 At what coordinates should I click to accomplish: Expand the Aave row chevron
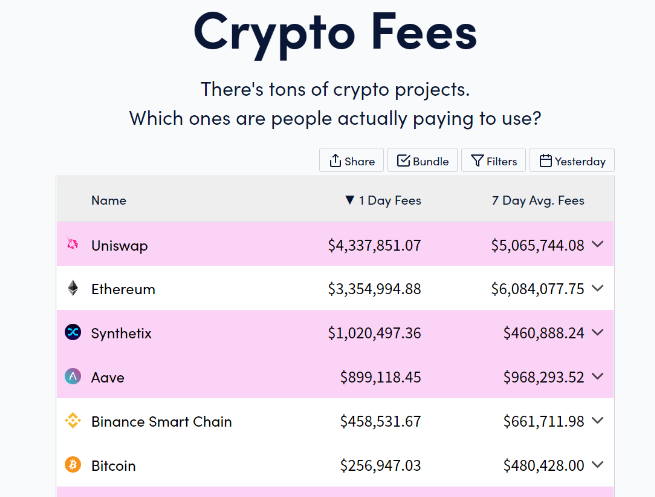tap(598, 377)
